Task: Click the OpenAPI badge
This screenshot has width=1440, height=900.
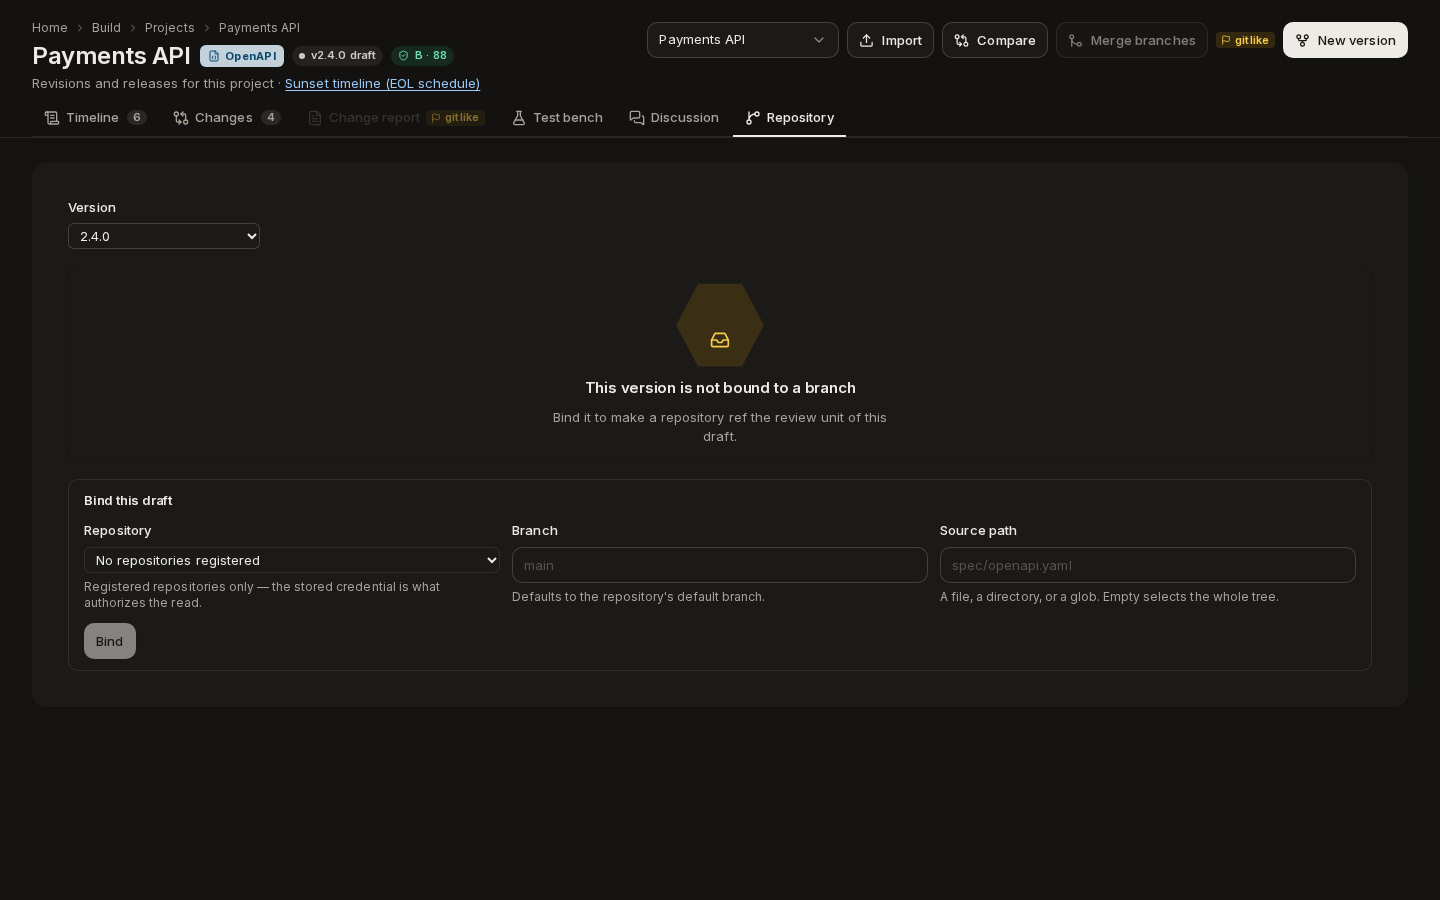Action: [x=242, y=56]
